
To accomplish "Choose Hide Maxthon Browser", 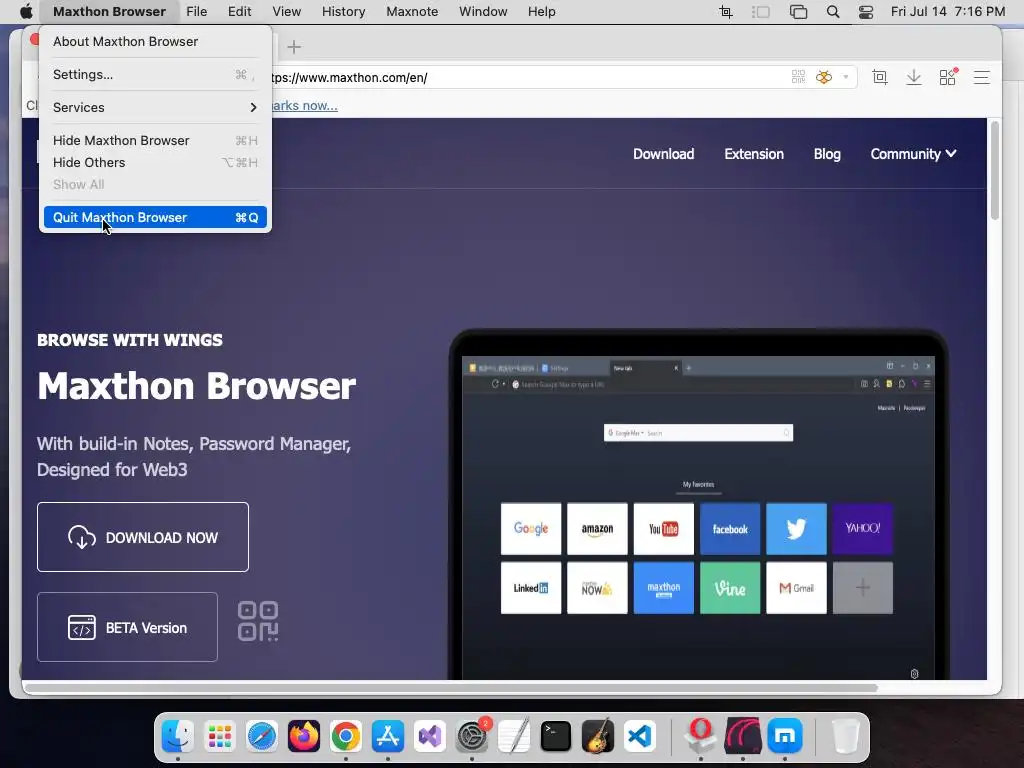I will click(x=155, y=140).
